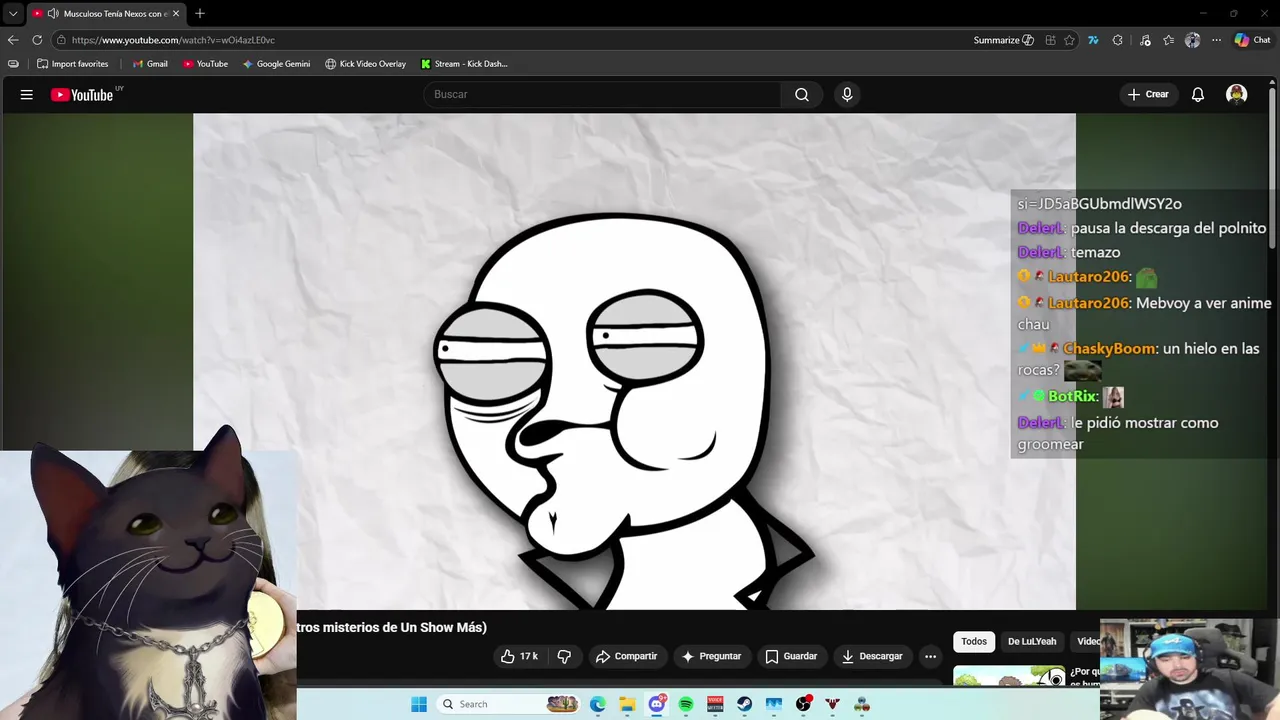Viewport: 1280px width, 720px height.
Task: Open YouTube bookmark in favorites bar
Action: pos(205,64)
